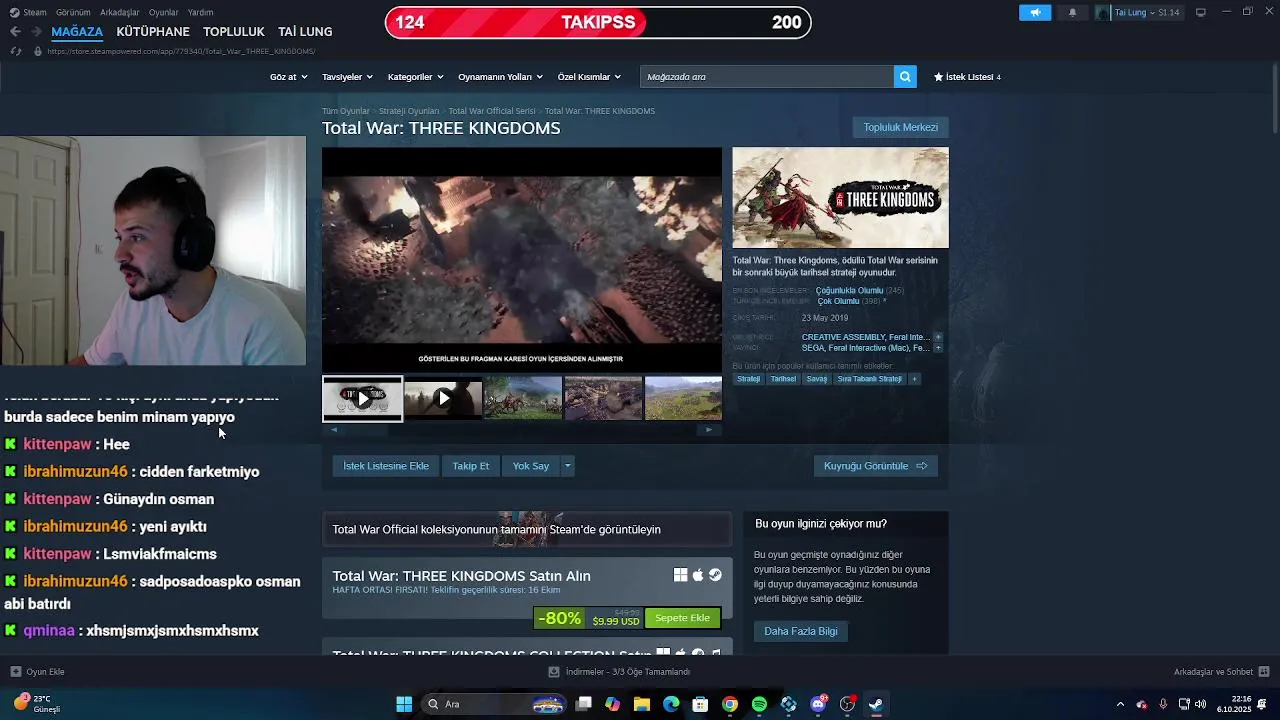This screenshot has width=1280, height=720.
Task: Click plus icon next to developer names
Action: [x=938, y=337]
